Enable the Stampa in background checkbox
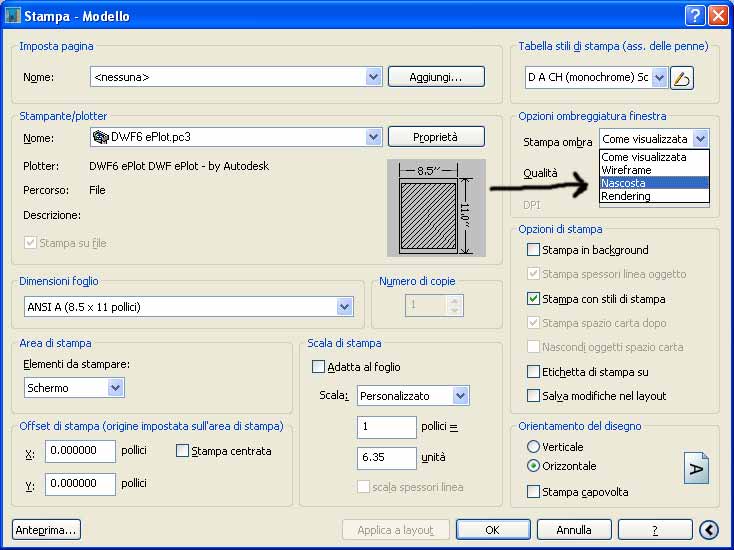This screenshot has height=550, width=734. [533, 250]
